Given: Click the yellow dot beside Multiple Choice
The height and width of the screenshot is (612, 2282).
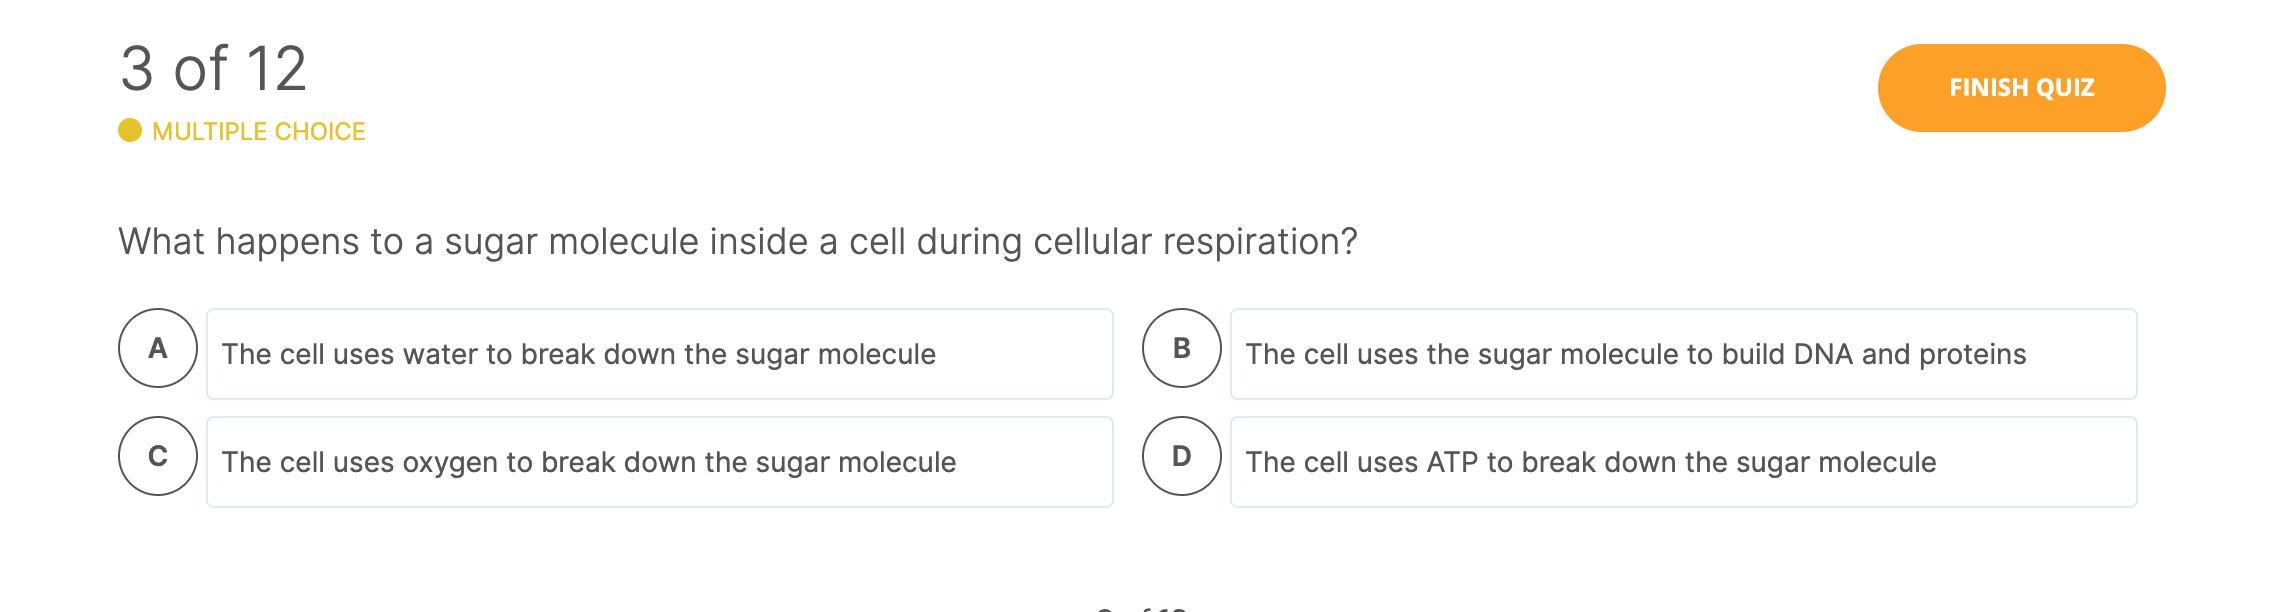Looking at the screenshot, I should coord(130,131).
